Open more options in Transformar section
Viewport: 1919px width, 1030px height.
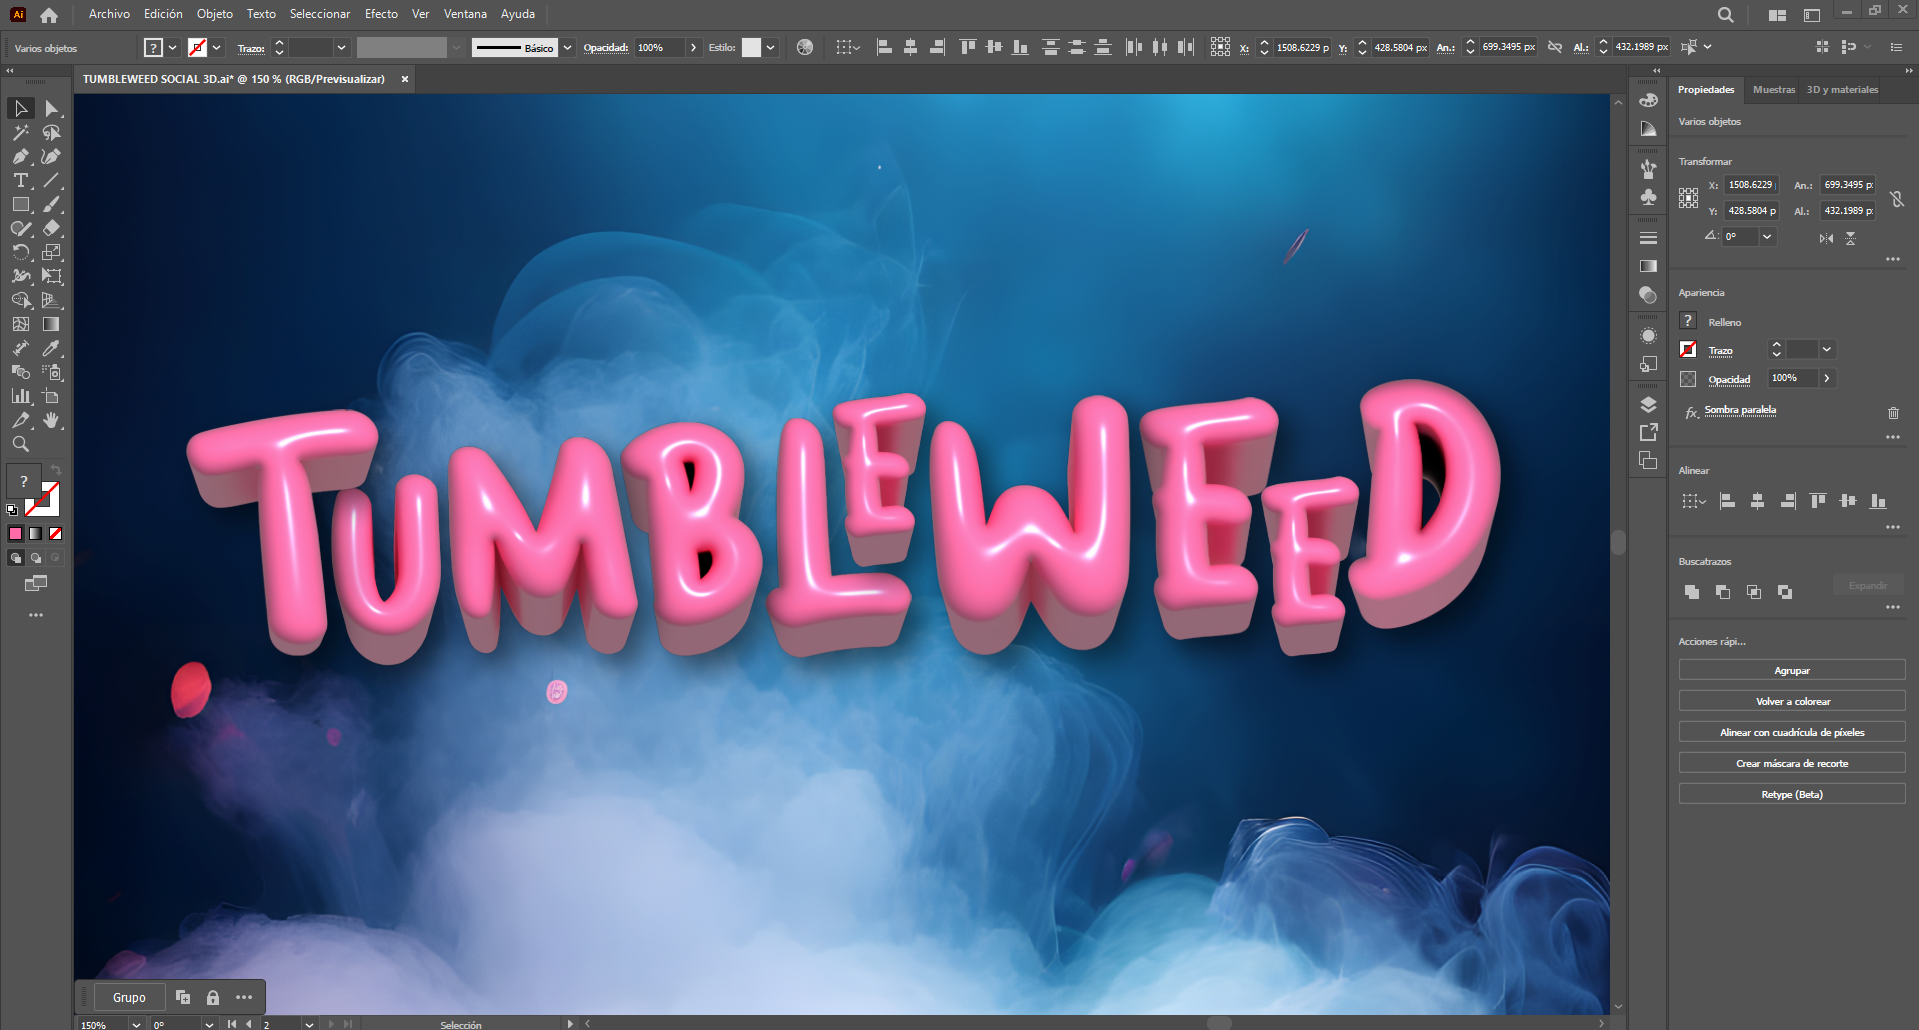(x=1893, y=259)
